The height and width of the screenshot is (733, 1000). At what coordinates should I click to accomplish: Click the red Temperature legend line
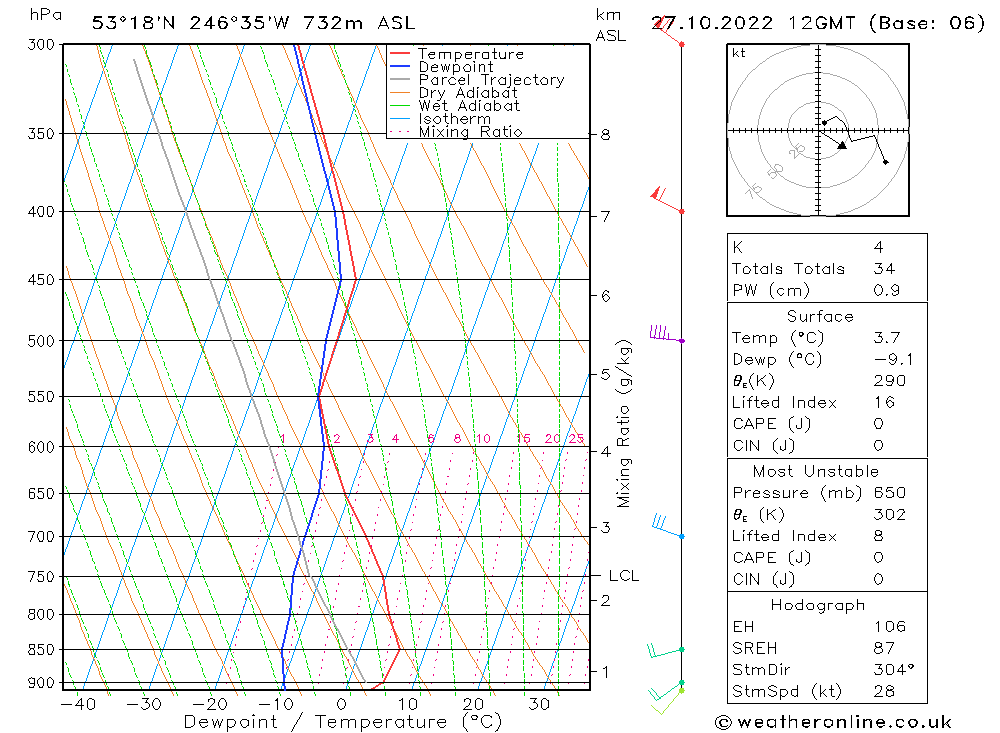[399, 54]
